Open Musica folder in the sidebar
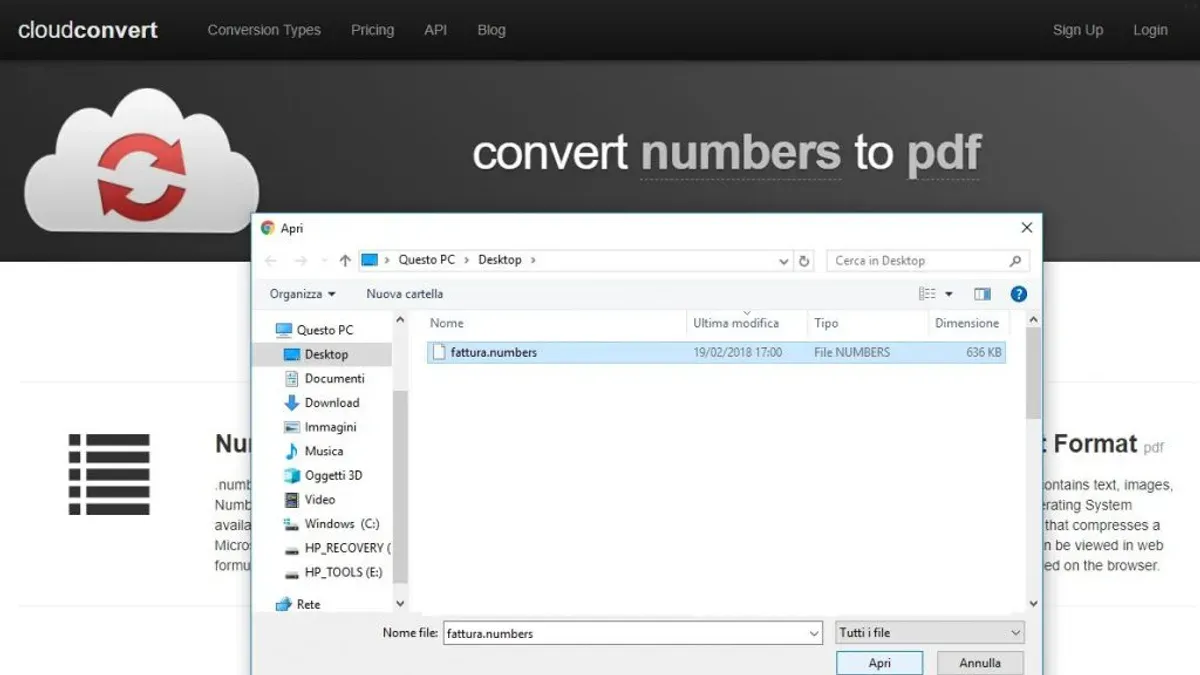The width and height of the screenshot is (1200, 675). pos(314,451)
